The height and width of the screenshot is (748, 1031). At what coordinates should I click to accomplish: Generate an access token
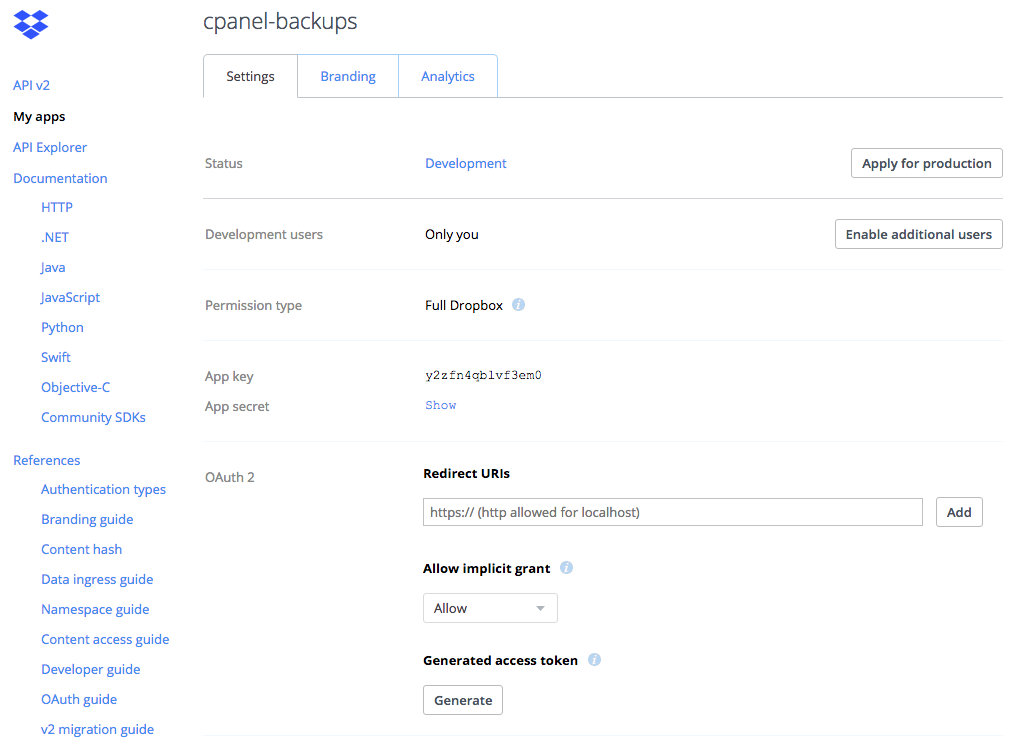463,700
